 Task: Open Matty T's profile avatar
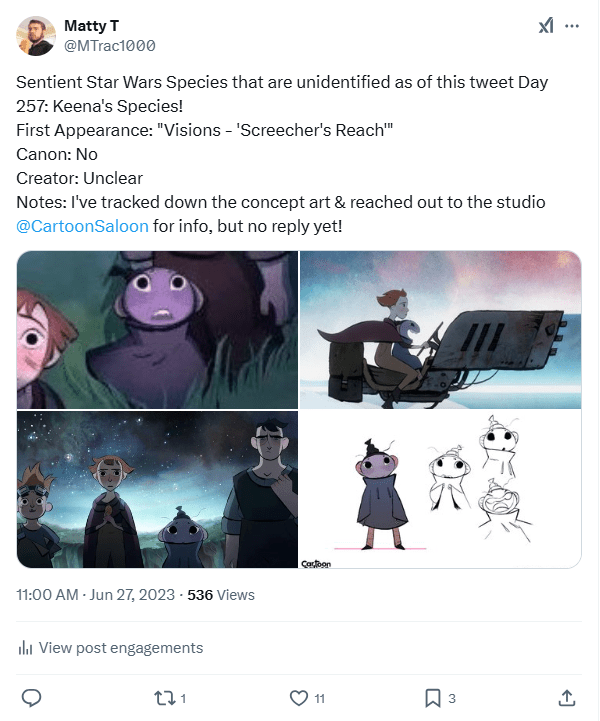[x=36, y=36]
